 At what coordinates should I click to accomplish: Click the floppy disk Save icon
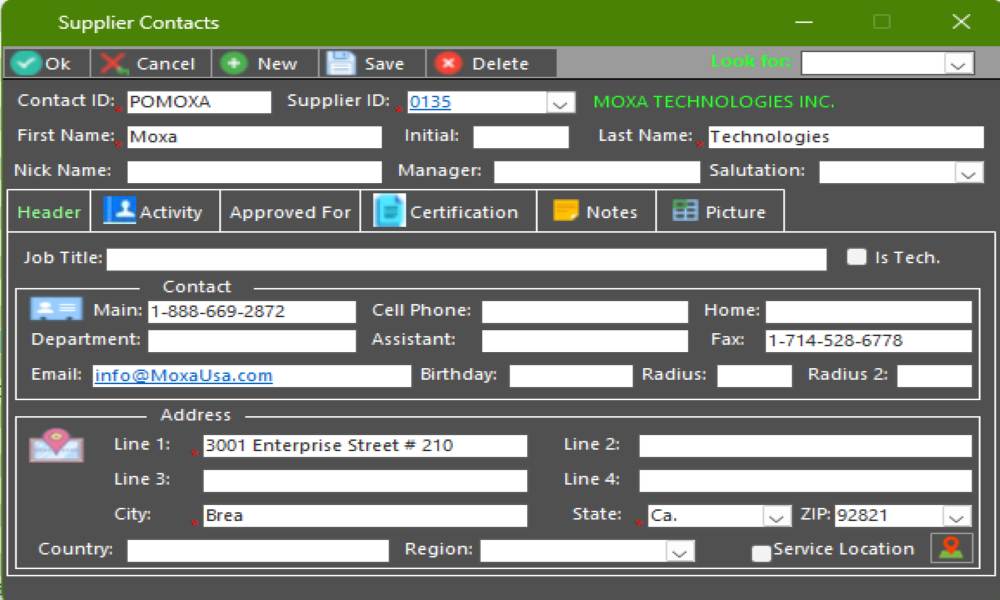tap(341, 63)
